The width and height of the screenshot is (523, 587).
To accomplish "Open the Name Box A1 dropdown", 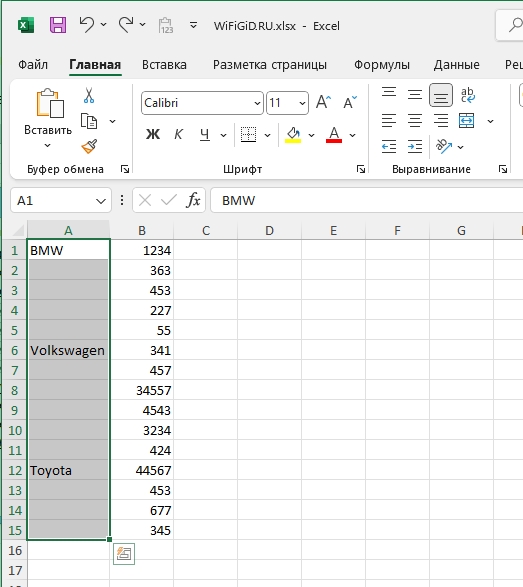I will (x=101, y=201).
